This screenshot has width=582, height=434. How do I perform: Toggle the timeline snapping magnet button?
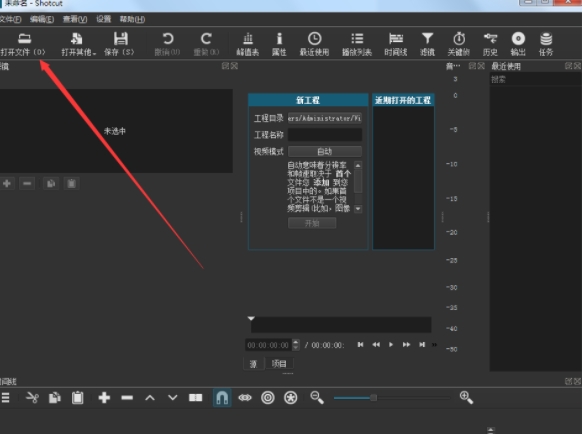click(222, 398)
